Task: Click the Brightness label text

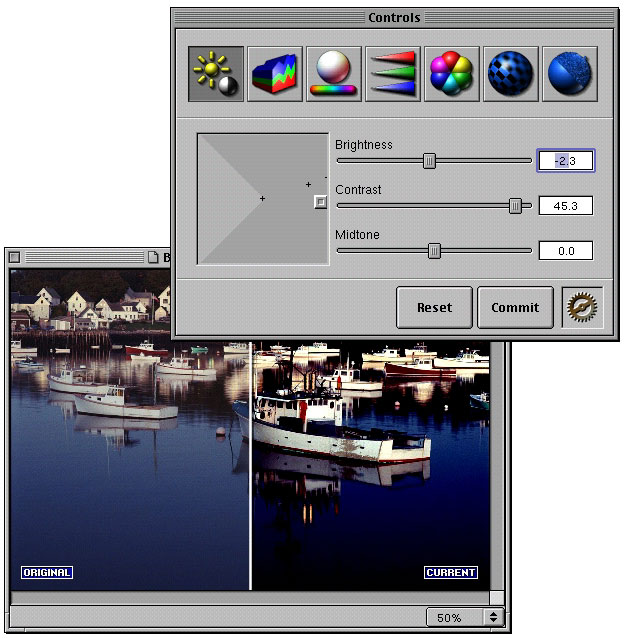Action: click(364, 145)
